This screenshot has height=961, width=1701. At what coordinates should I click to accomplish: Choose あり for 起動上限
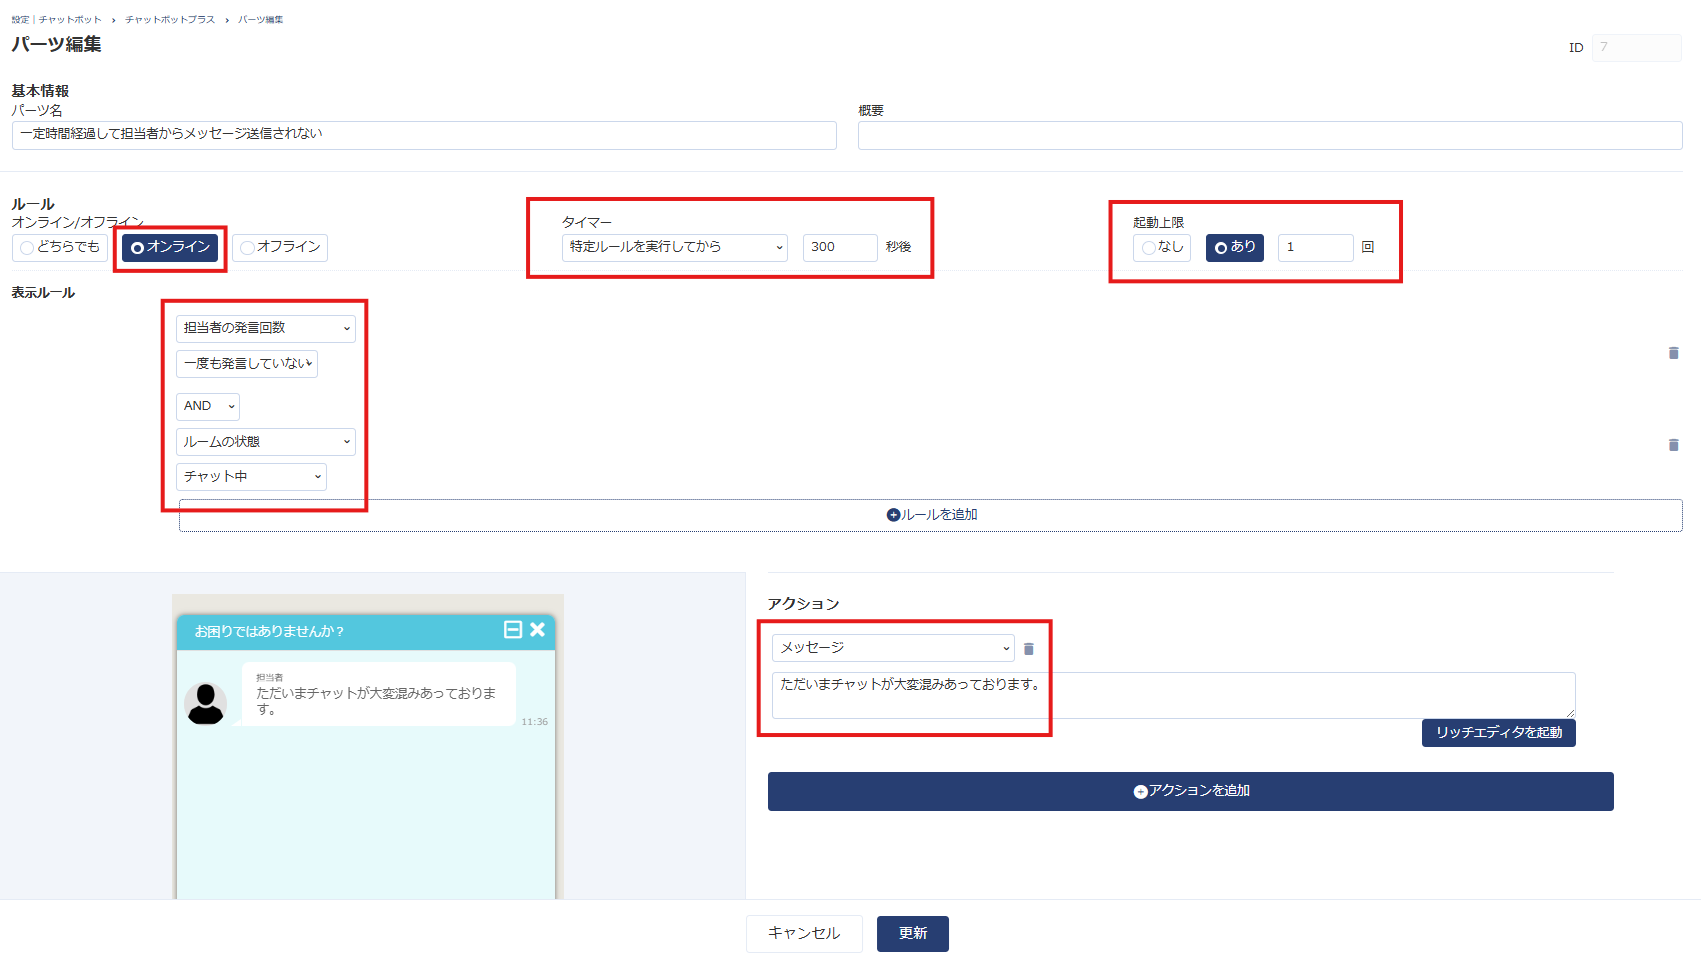1234,247
